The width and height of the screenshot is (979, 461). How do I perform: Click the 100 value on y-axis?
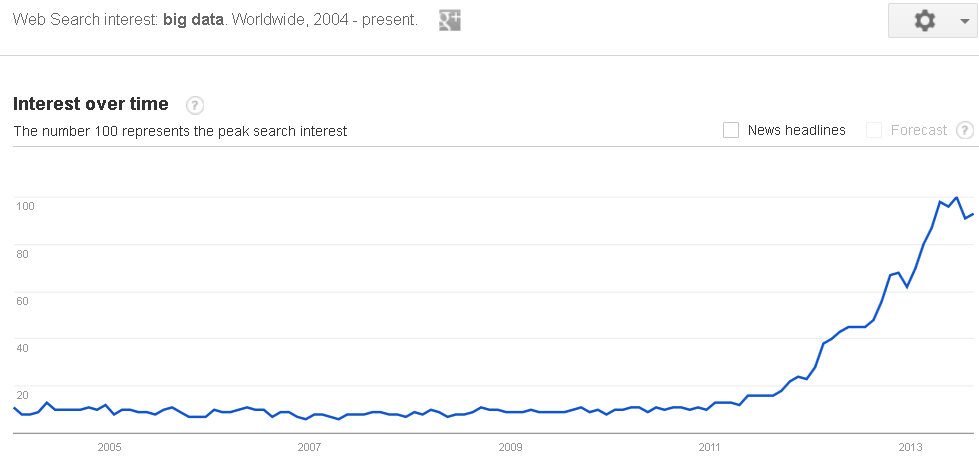click(x=22, y=206)
